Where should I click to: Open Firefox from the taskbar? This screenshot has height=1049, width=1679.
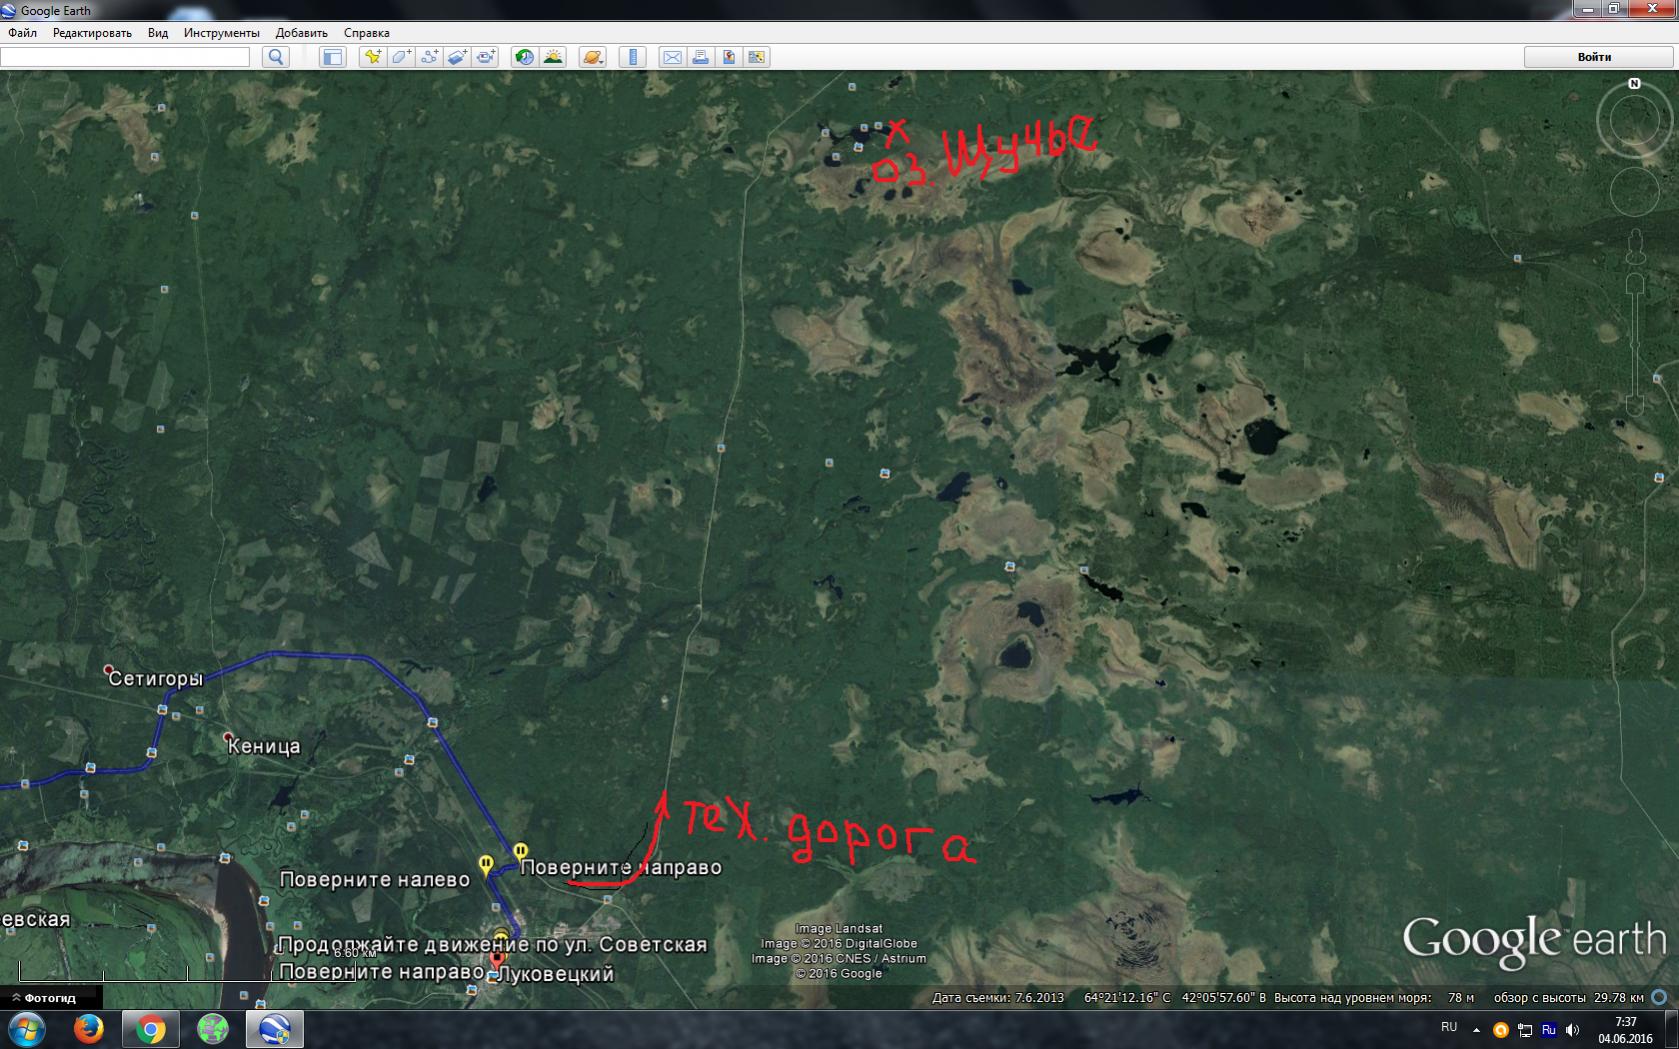pos(89,1029)
